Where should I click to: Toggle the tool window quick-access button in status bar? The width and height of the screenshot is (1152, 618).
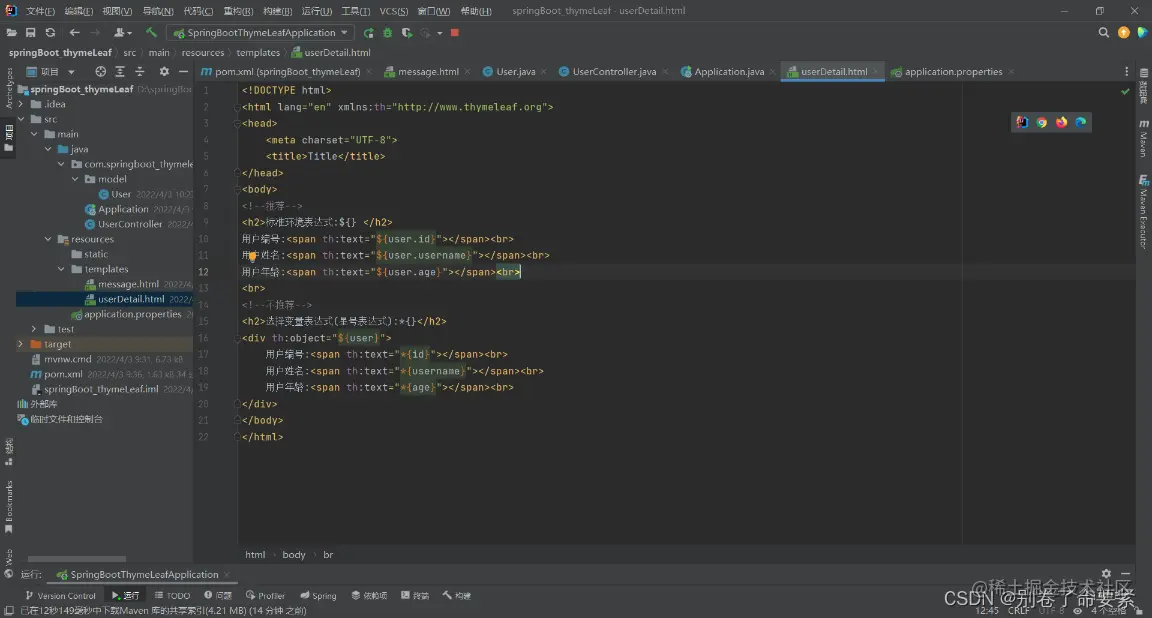(x=8, y=611)
